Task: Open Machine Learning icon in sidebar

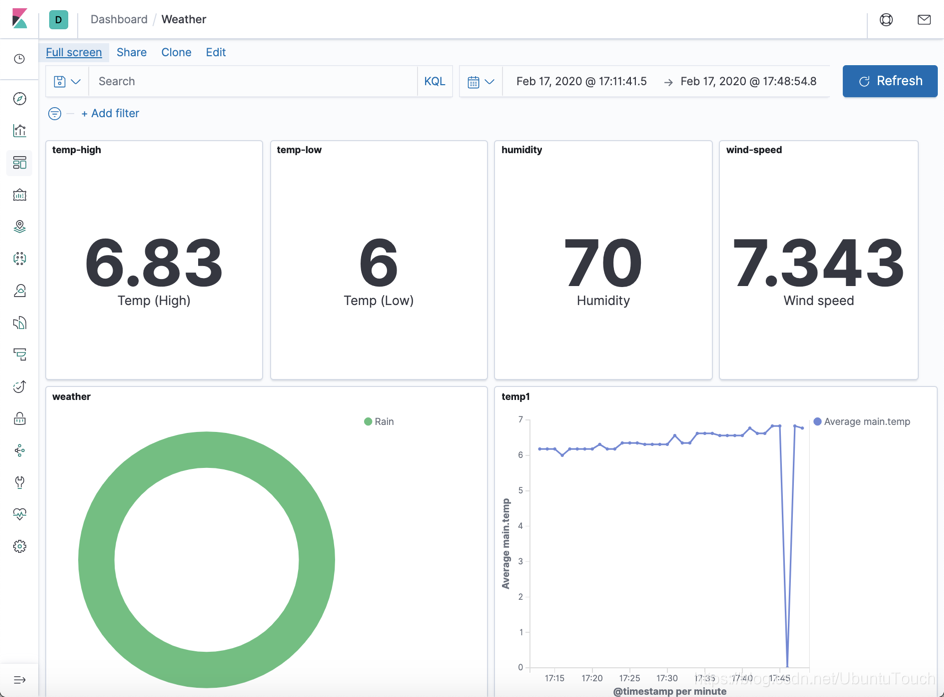Action: pyautogui.click(x=19, y=258)
